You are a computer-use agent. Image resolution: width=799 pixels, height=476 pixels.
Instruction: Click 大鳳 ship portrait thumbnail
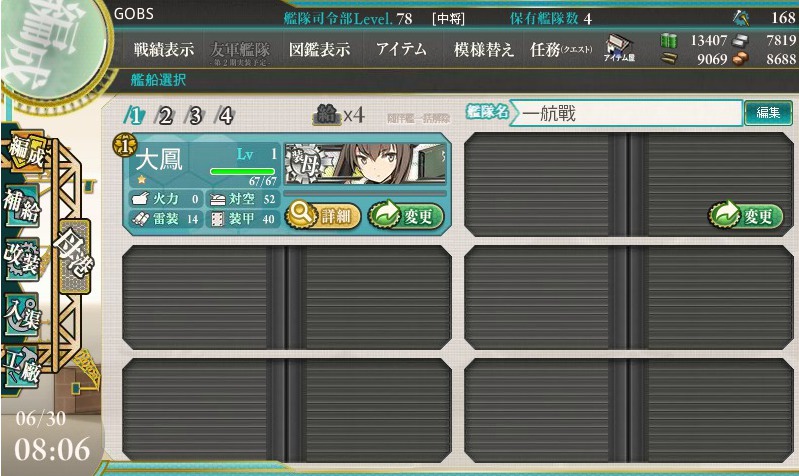(365, 164)
